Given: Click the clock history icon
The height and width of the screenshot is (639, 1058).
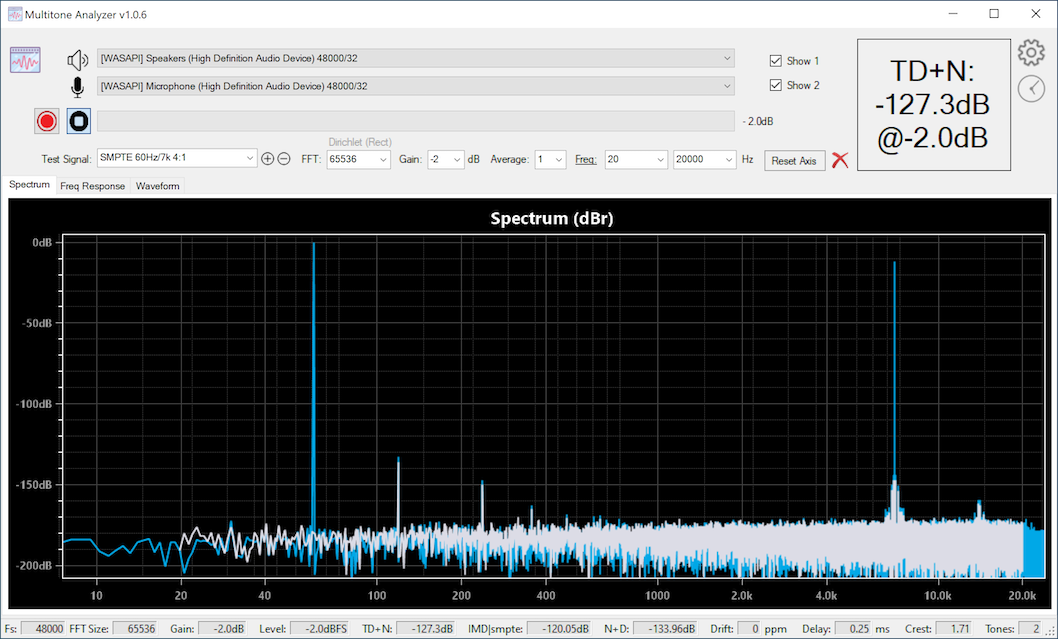Looking at the screenshot, I should [1031, 88].
